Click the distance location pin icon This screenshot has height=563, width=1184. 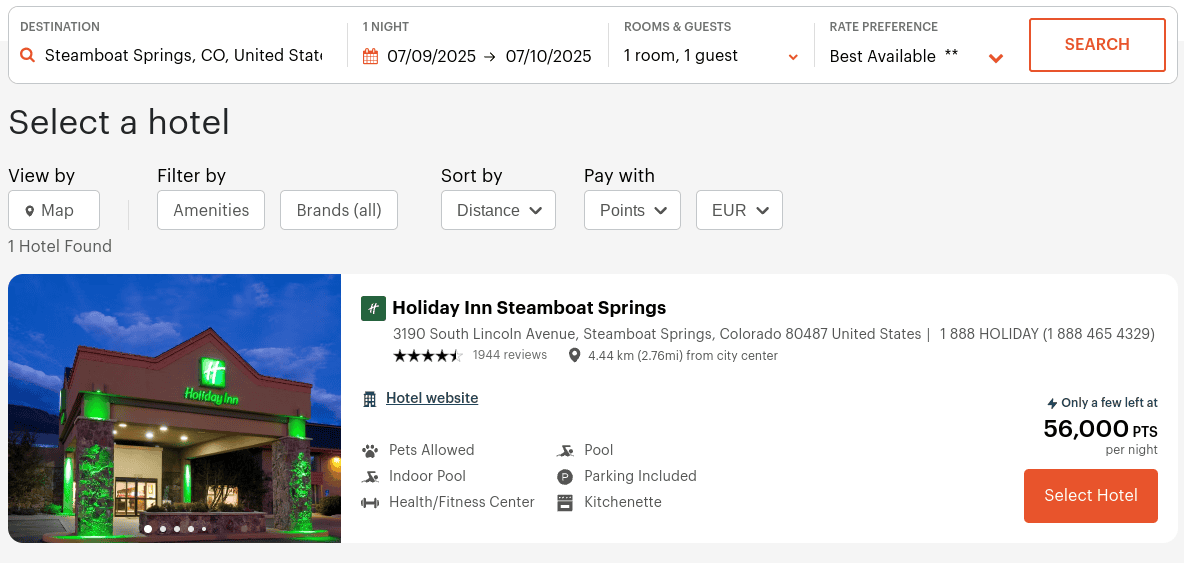pos(575,355)
